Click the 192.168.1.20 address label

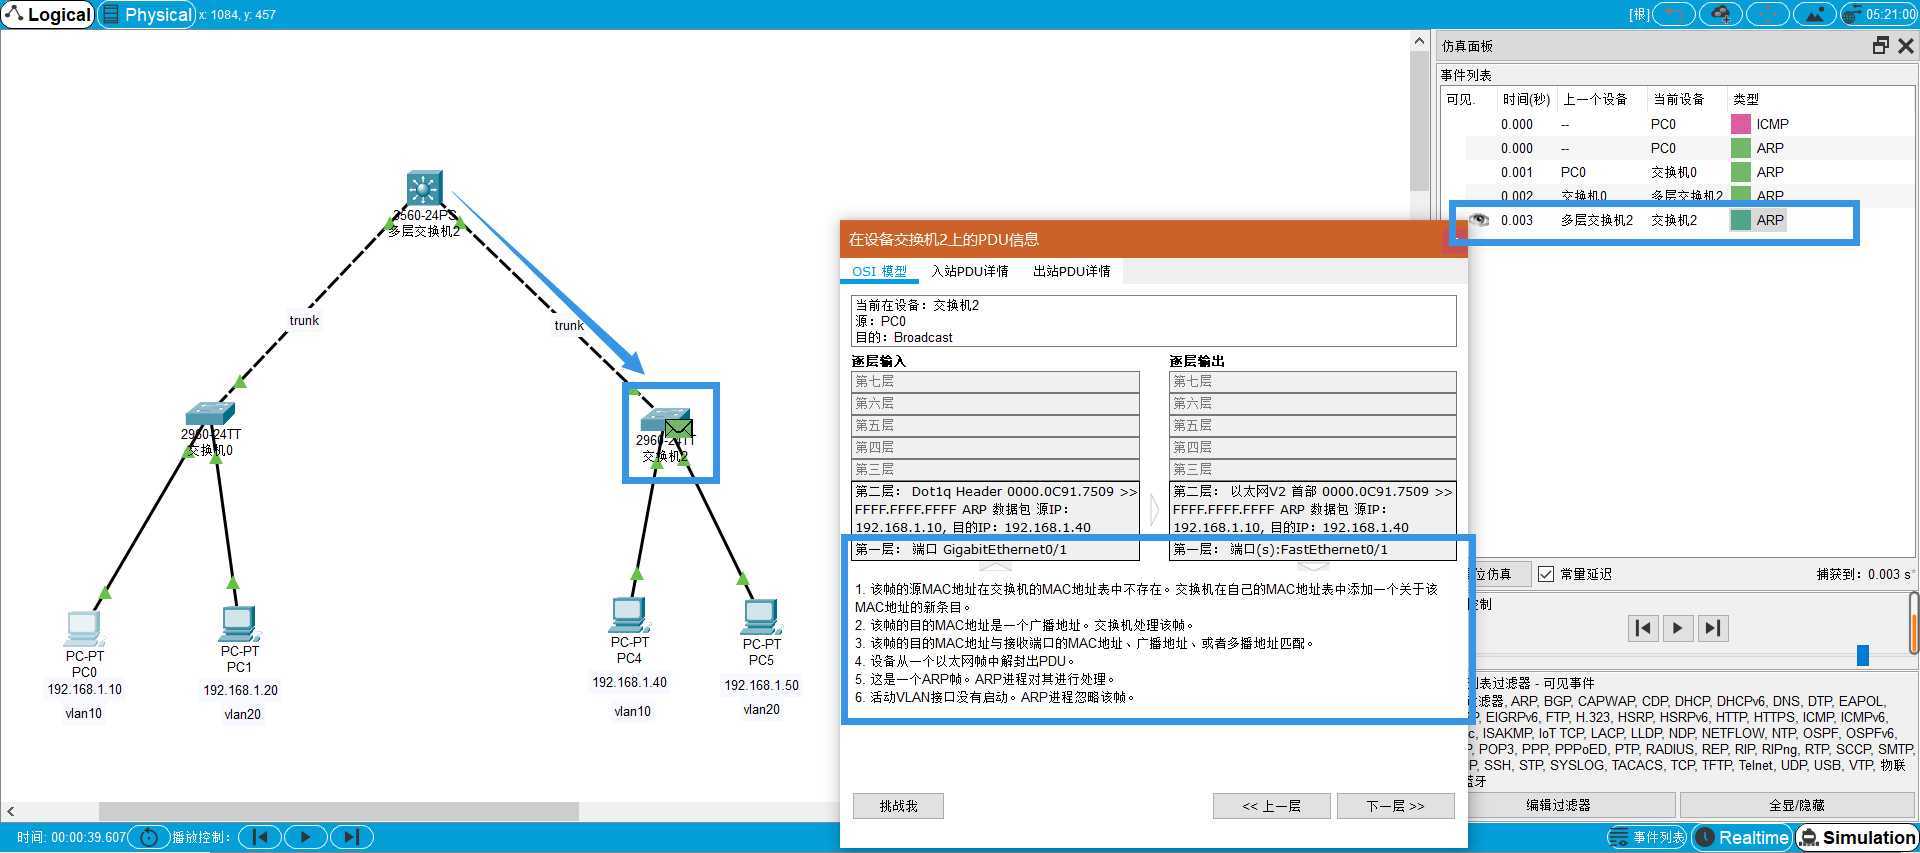(x=240, y=690)
